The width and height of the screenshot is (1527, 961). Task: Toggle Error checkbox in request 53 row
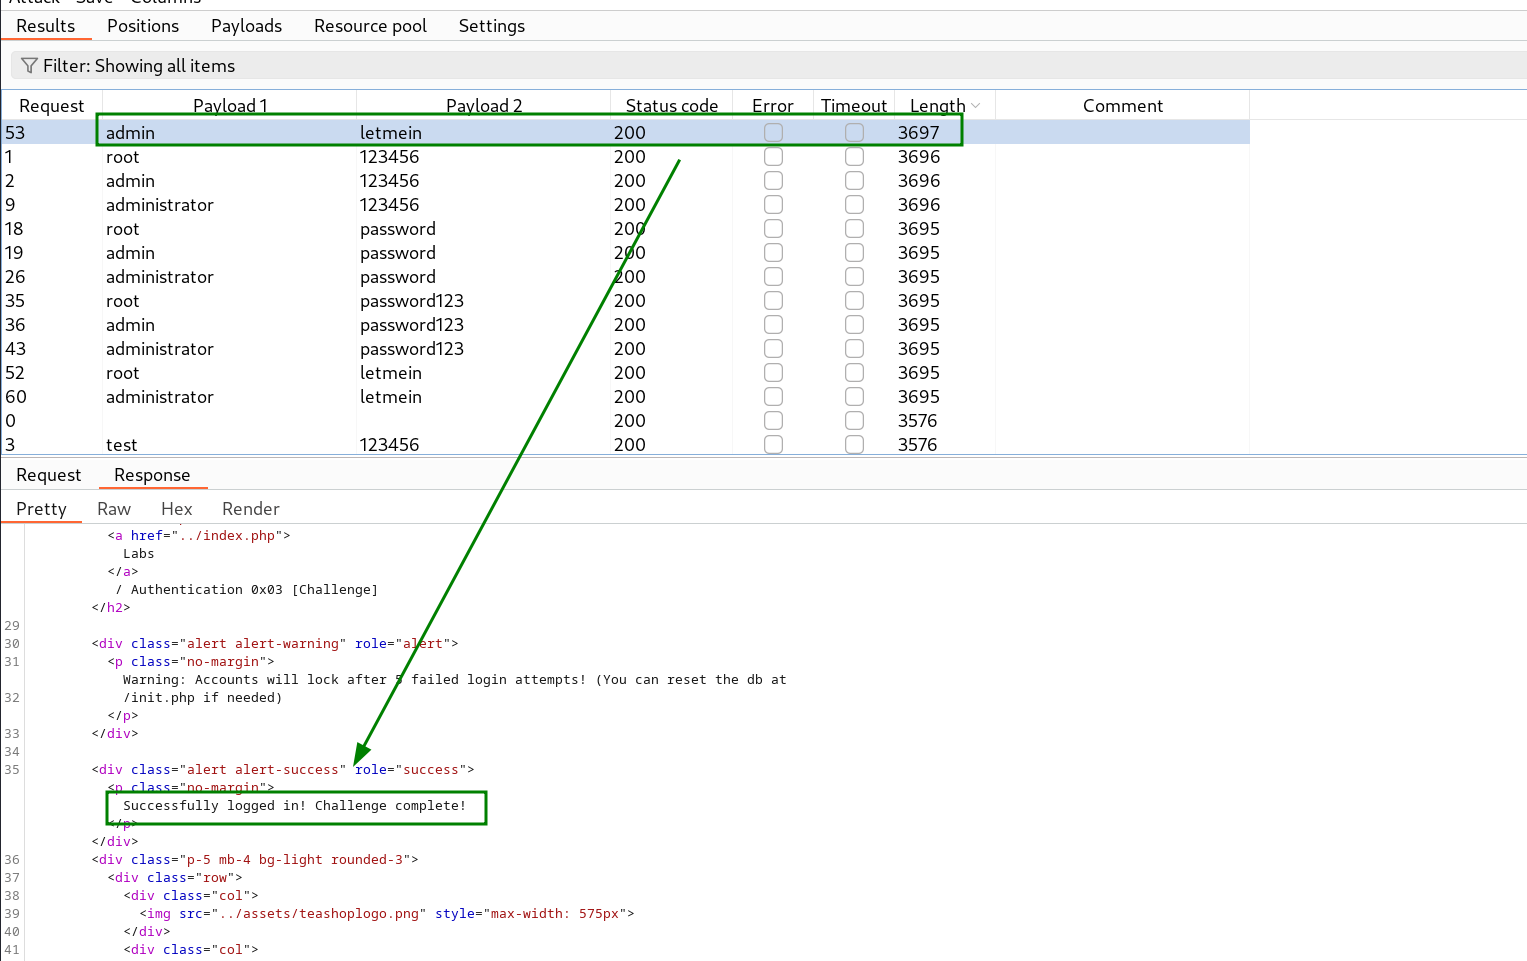tap(773, 133)
